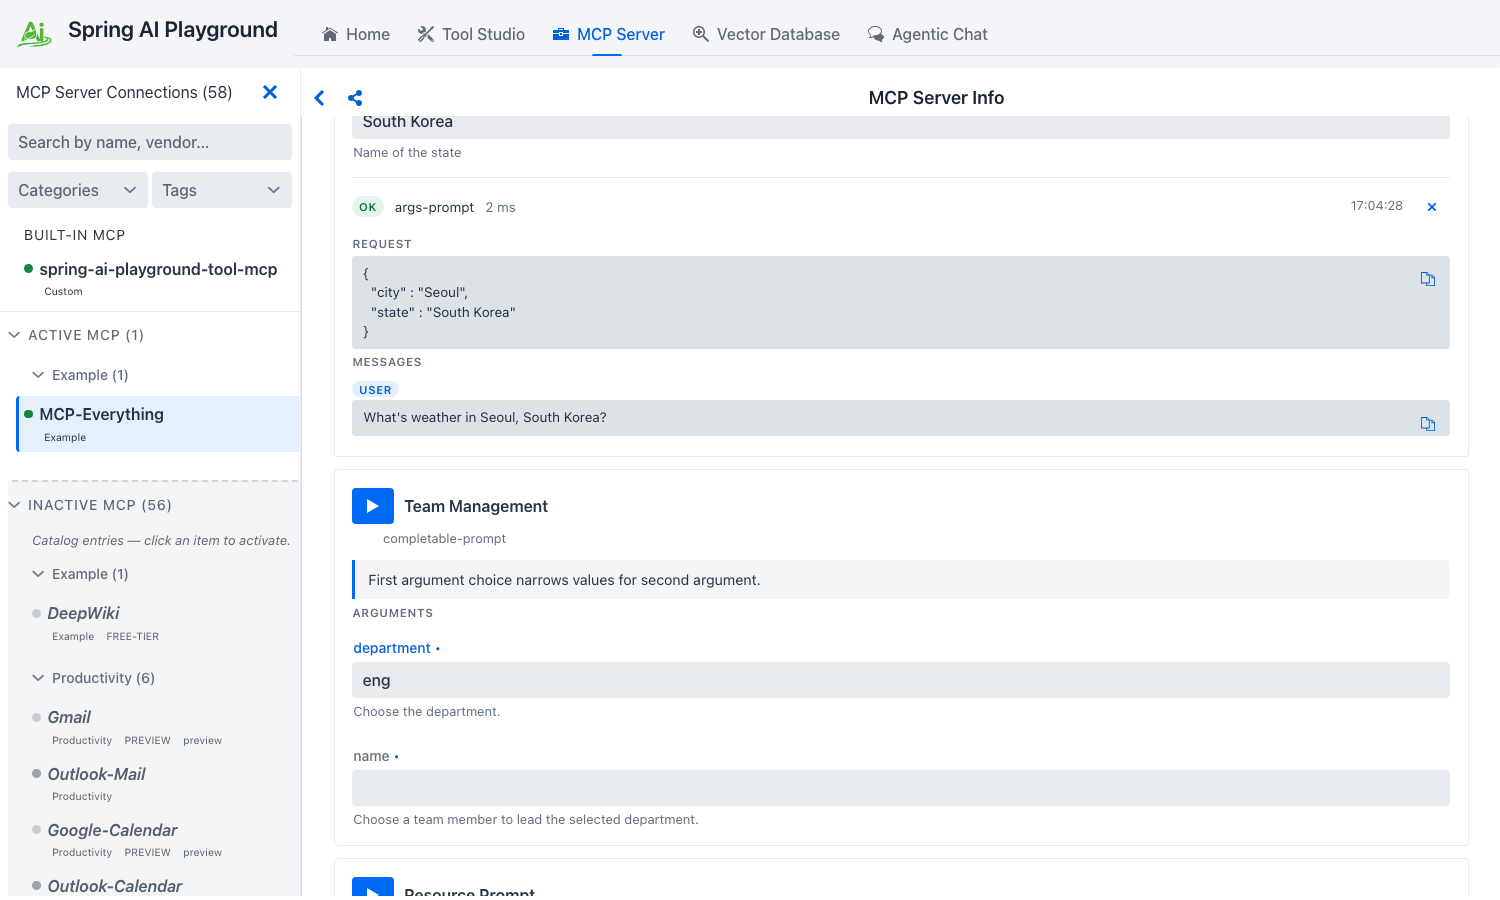Switch to the Tool Studio tab
The image size is (1500, 900).
click(471, 34)
